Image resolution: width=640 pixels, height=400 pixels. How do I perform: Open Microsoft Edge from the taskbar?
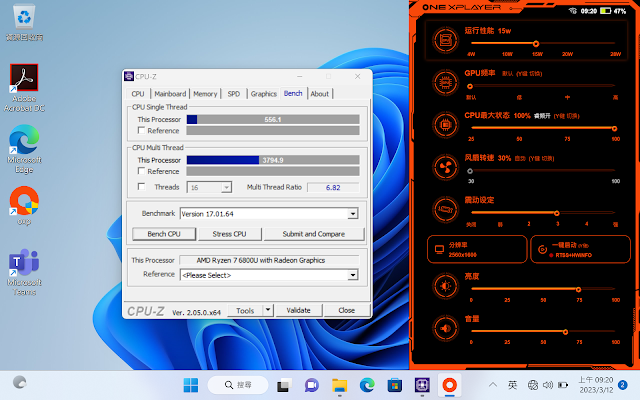point(367,385)
